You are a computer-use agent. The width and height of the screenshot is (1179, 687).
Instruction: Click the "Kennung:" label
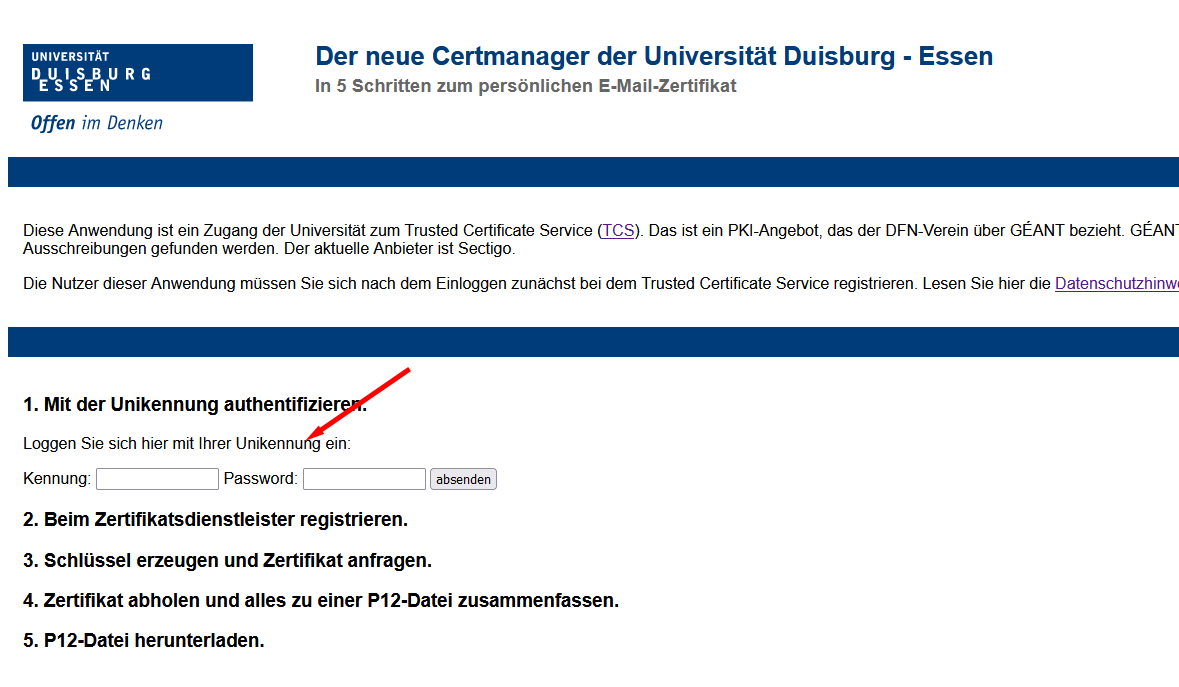point(57,479)
